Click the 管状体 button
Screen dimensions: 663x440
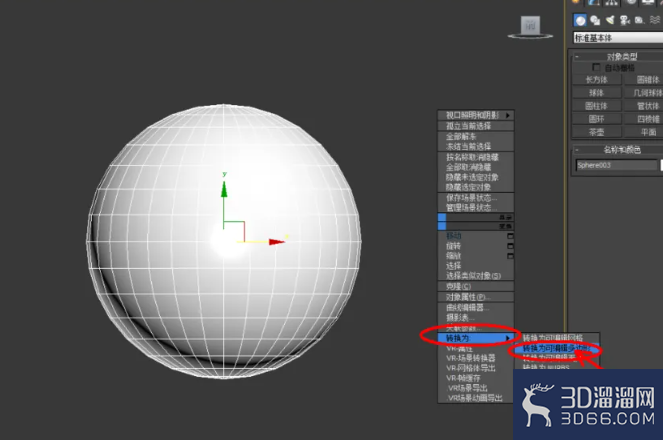click(x=644, y=106)
